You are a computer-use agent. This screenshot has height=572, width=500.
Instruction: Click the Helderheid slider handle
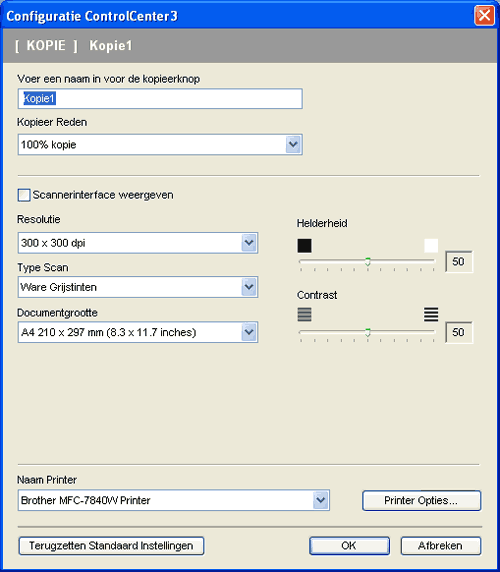point(368,262)
